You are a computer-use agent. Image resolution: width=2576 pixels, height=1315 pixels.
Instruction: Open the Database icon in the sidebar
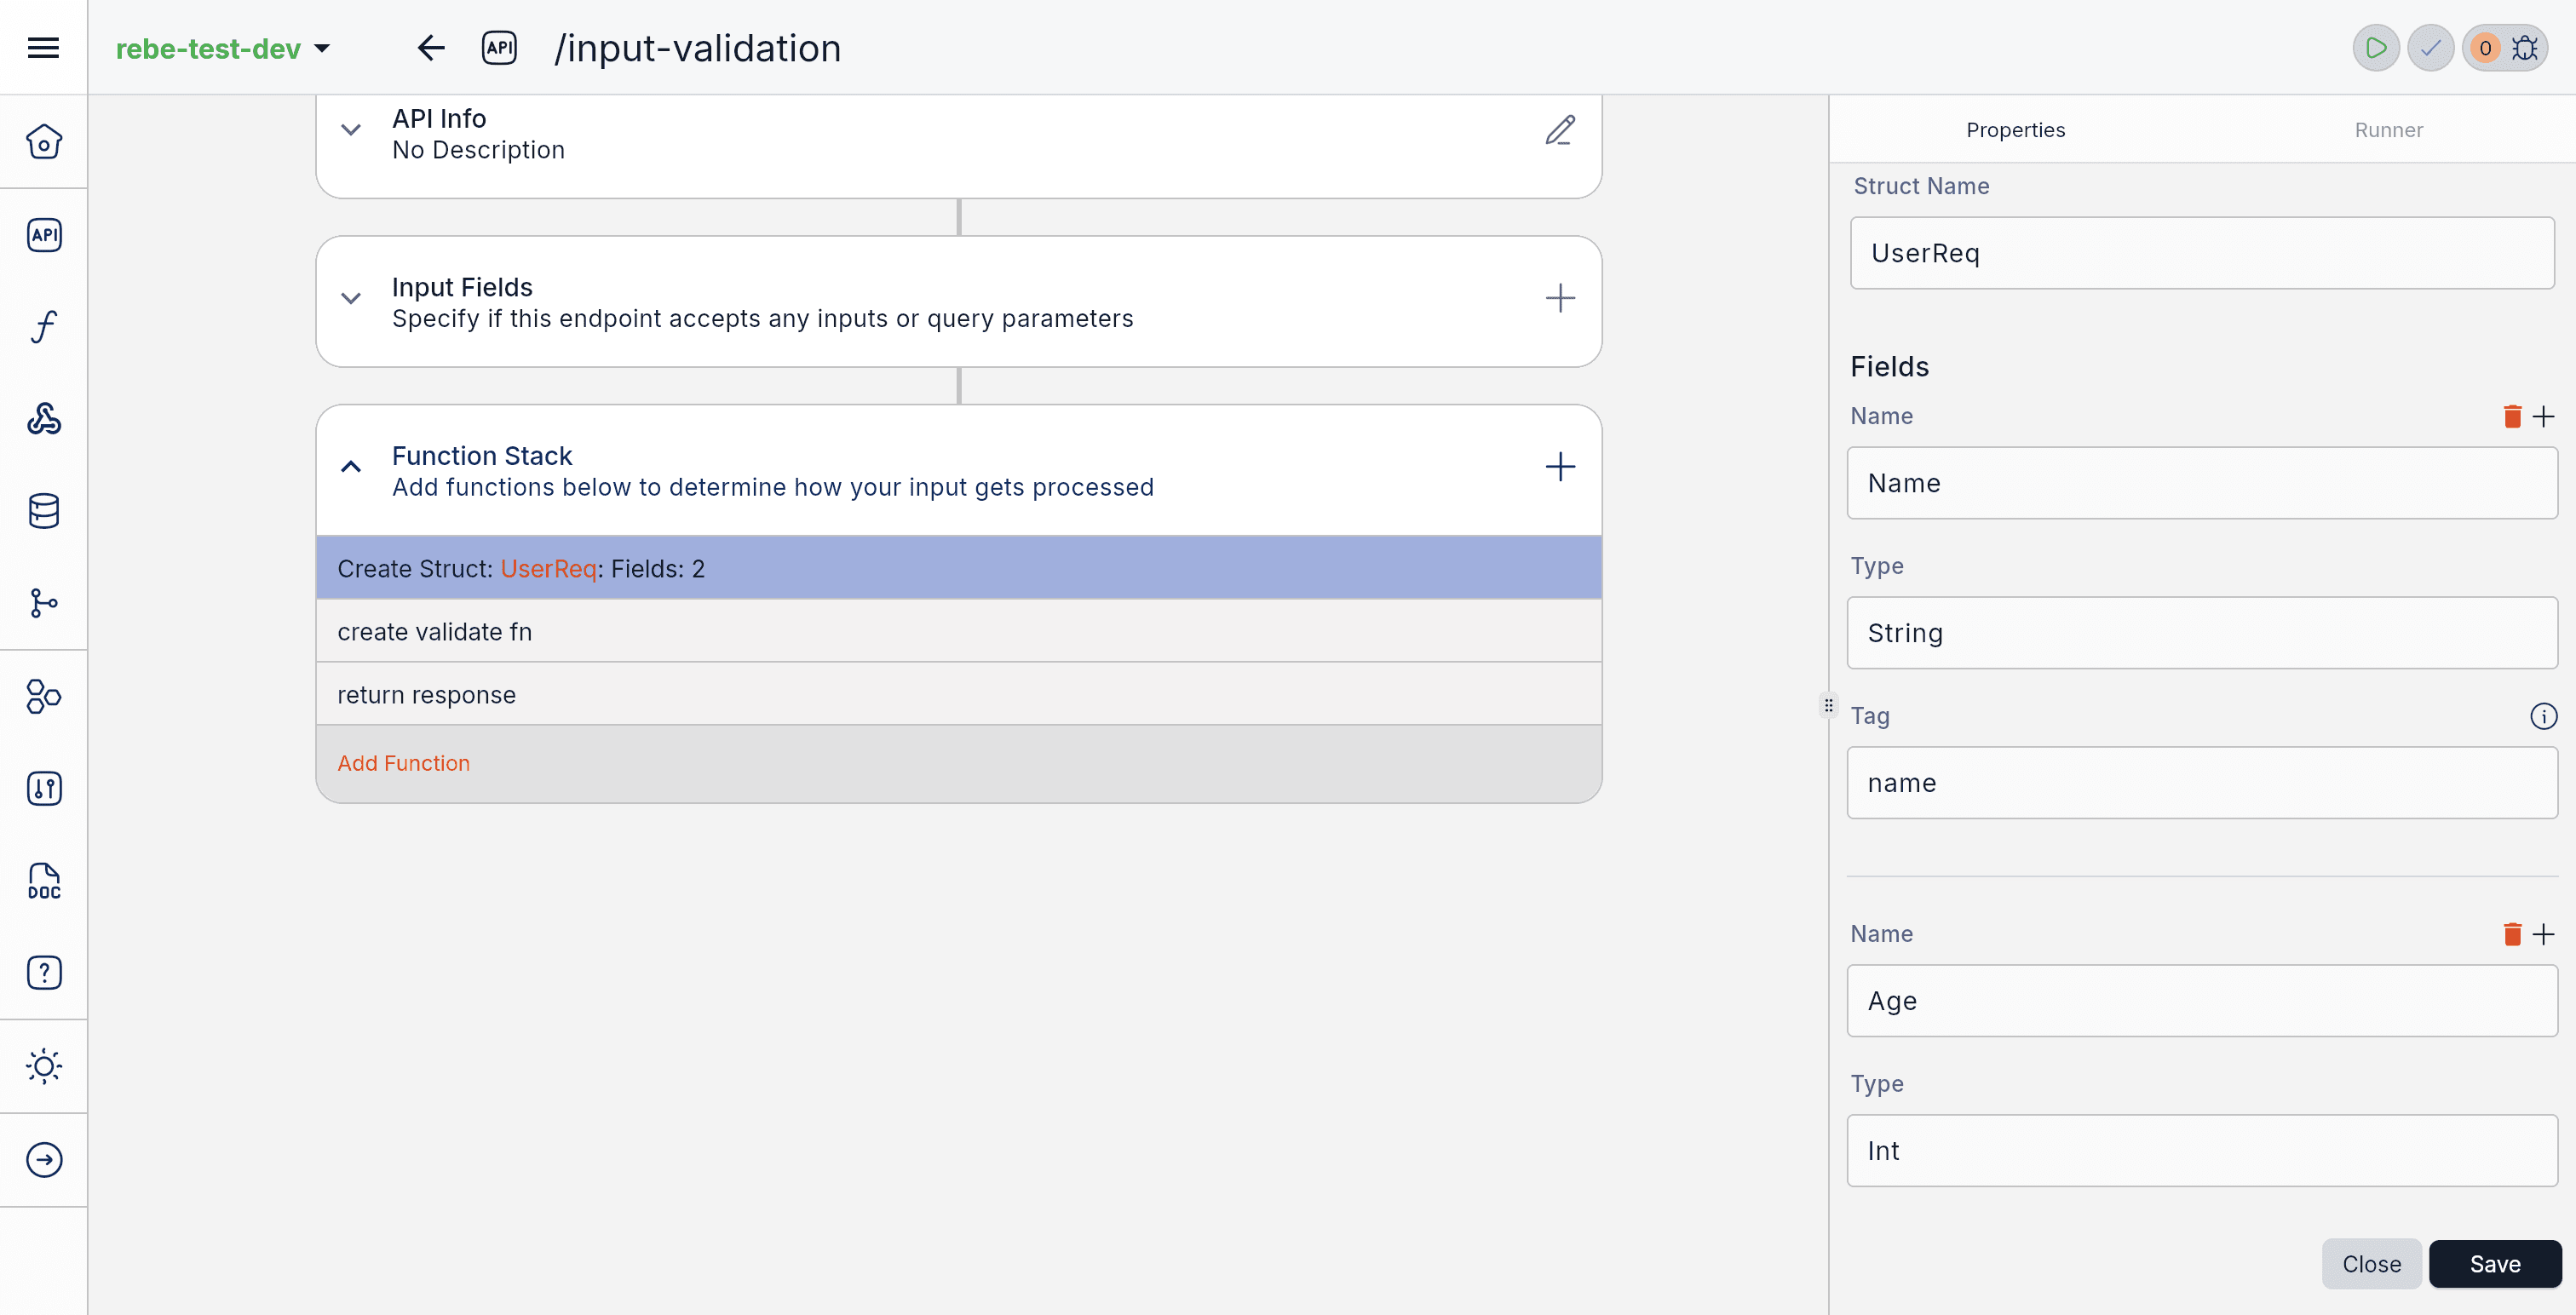[x=44, y=511]
